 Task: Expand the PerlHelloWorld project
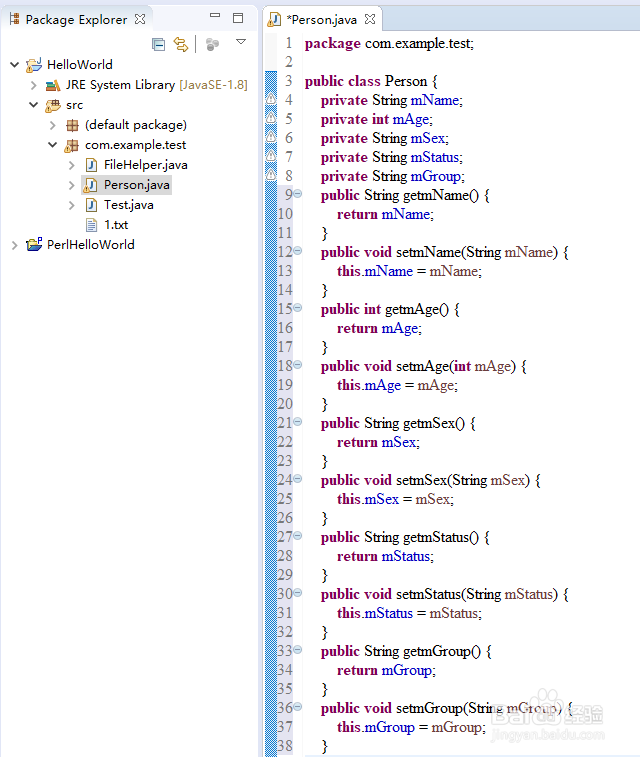[14, 245]
